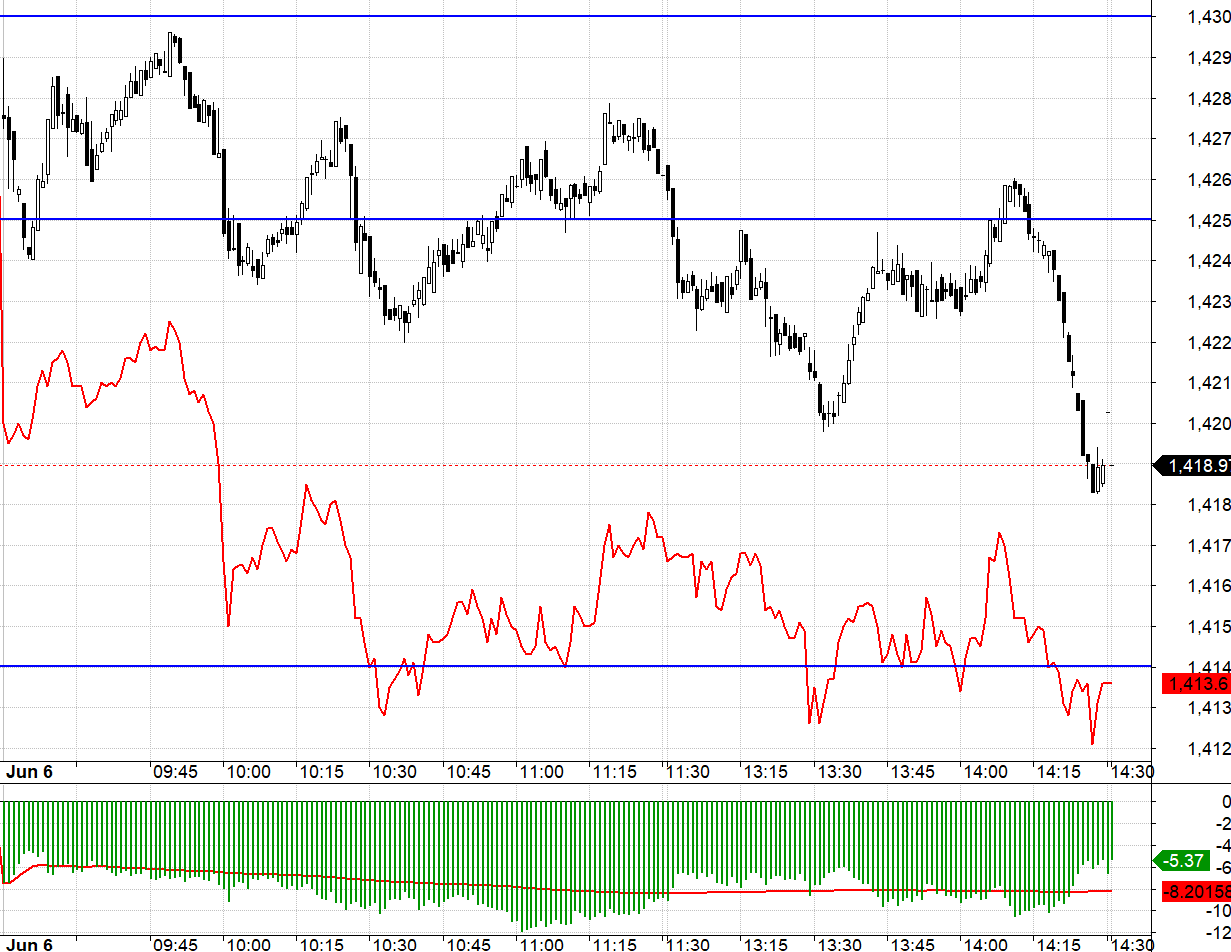
Task: Click the 1,428 label on the price axis
Action: coord(1208,98)
